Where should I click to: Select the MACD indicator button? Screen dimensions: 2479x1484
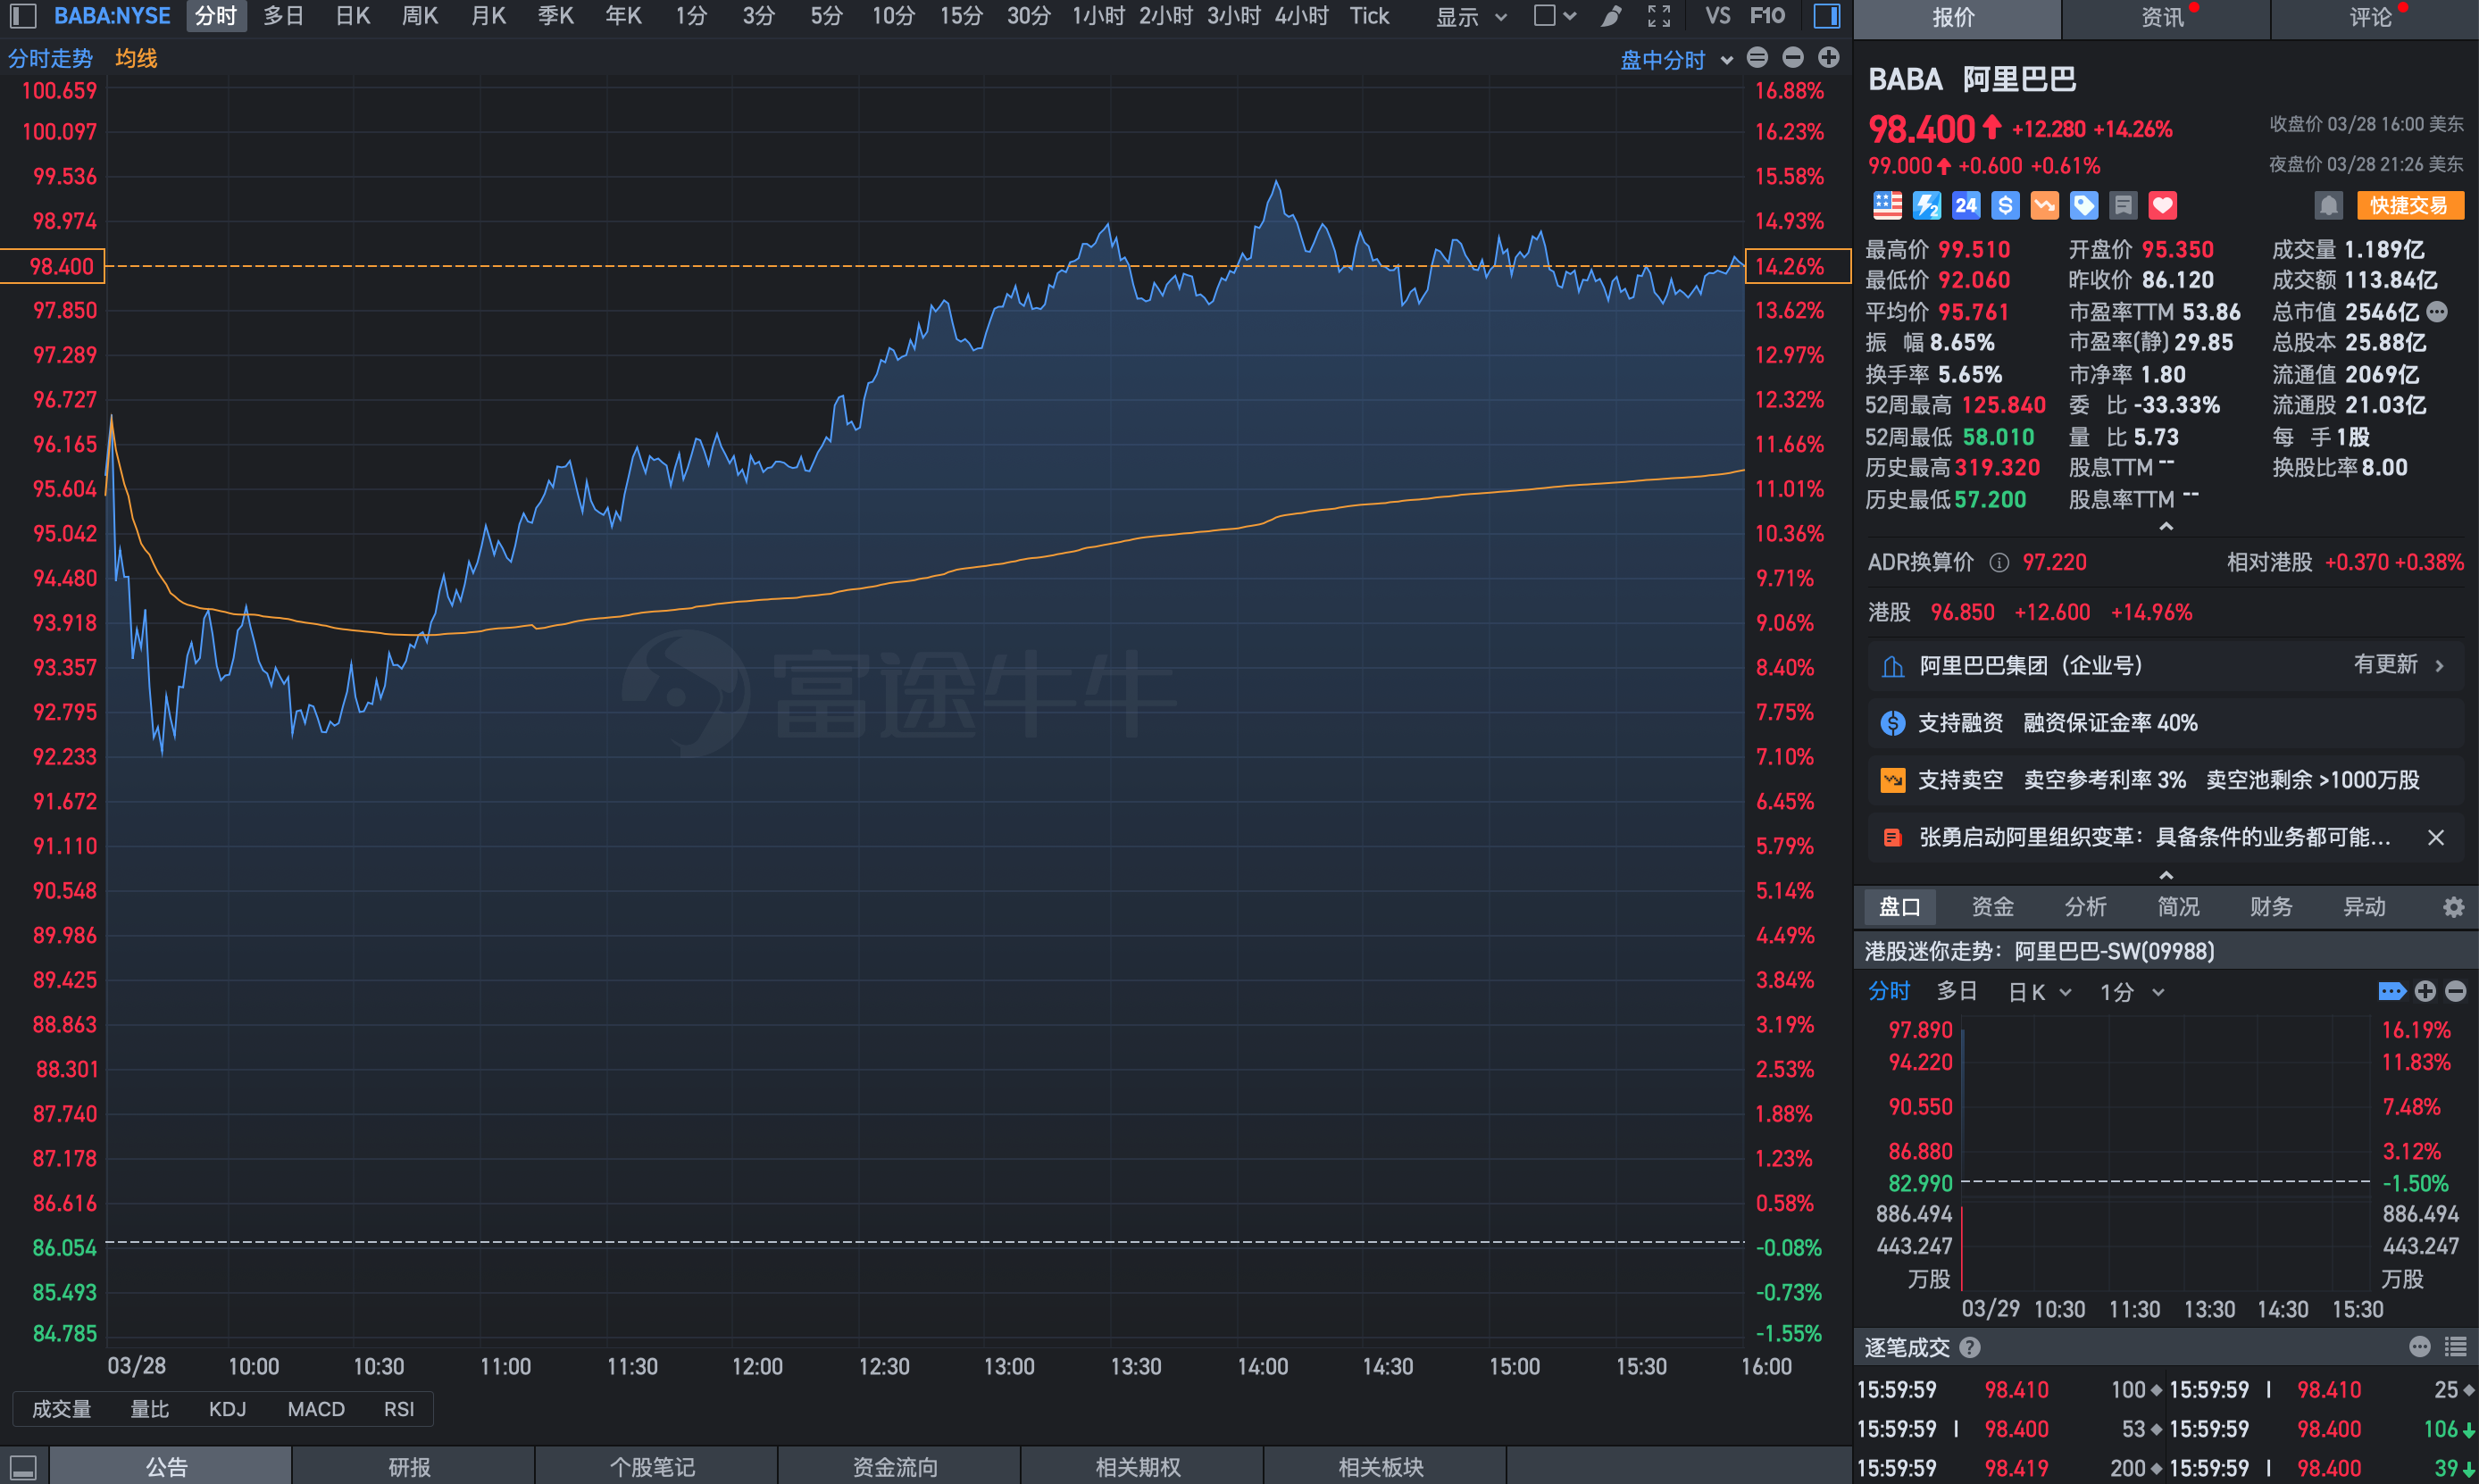[316, 1409]
